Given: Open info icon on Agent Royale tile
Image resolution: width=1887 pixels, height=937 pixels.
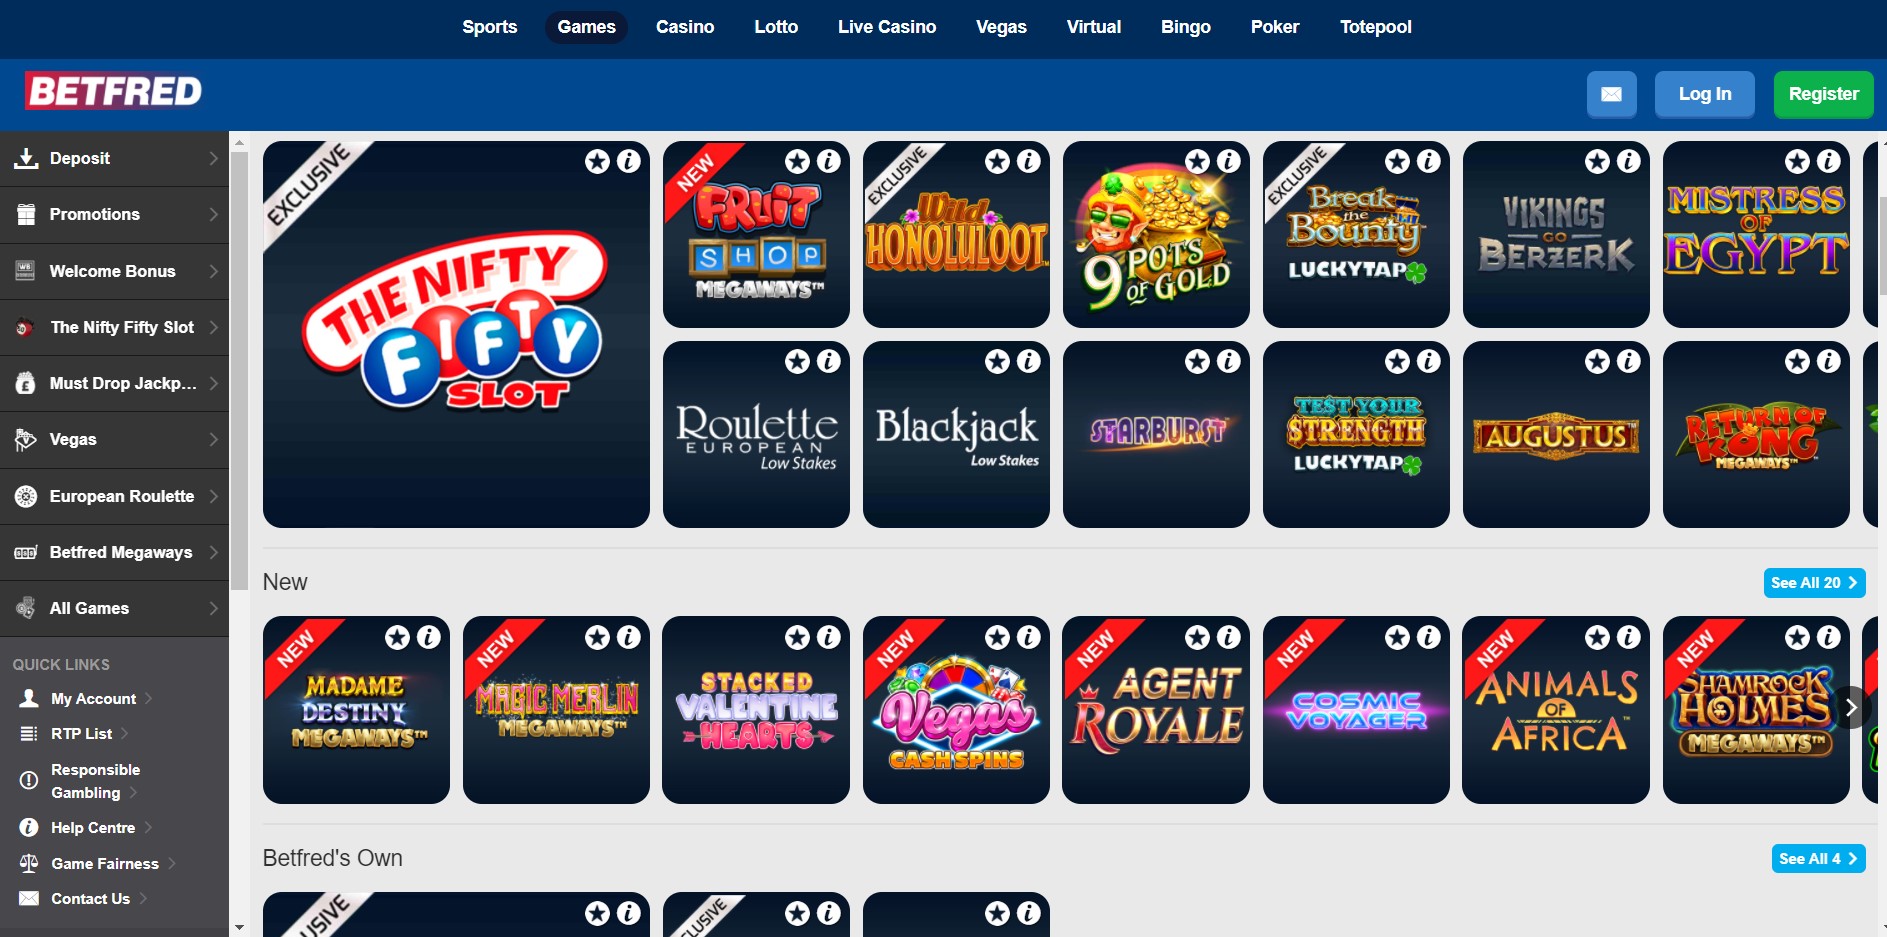Looking at the screenshot, I should click(x=1228, y=637).
